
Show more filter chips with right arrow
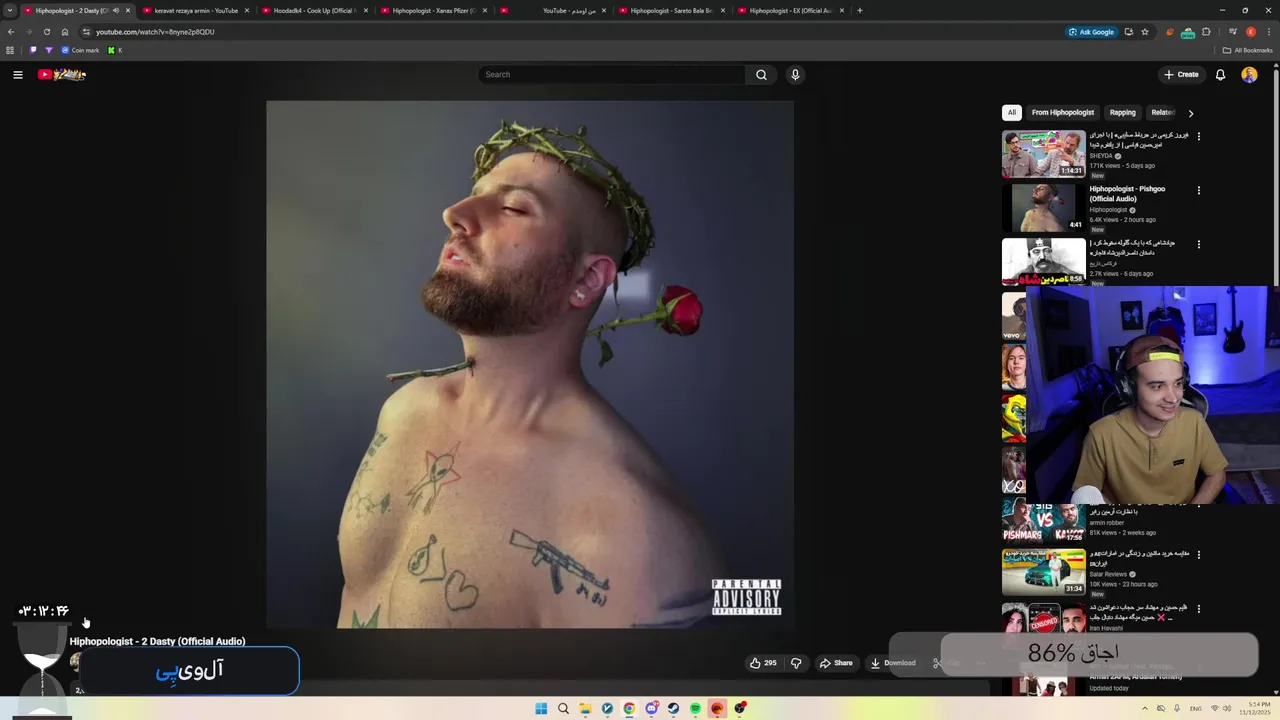coord(1190,113)
